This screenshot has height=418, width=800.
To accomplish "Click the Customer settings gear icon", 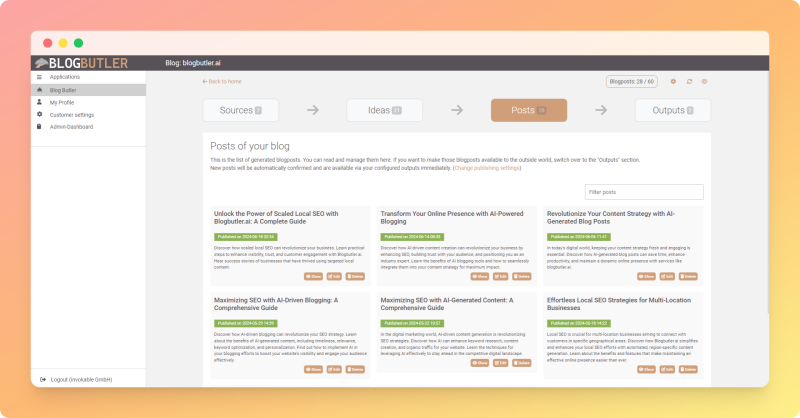I will [x=39, y=114].
